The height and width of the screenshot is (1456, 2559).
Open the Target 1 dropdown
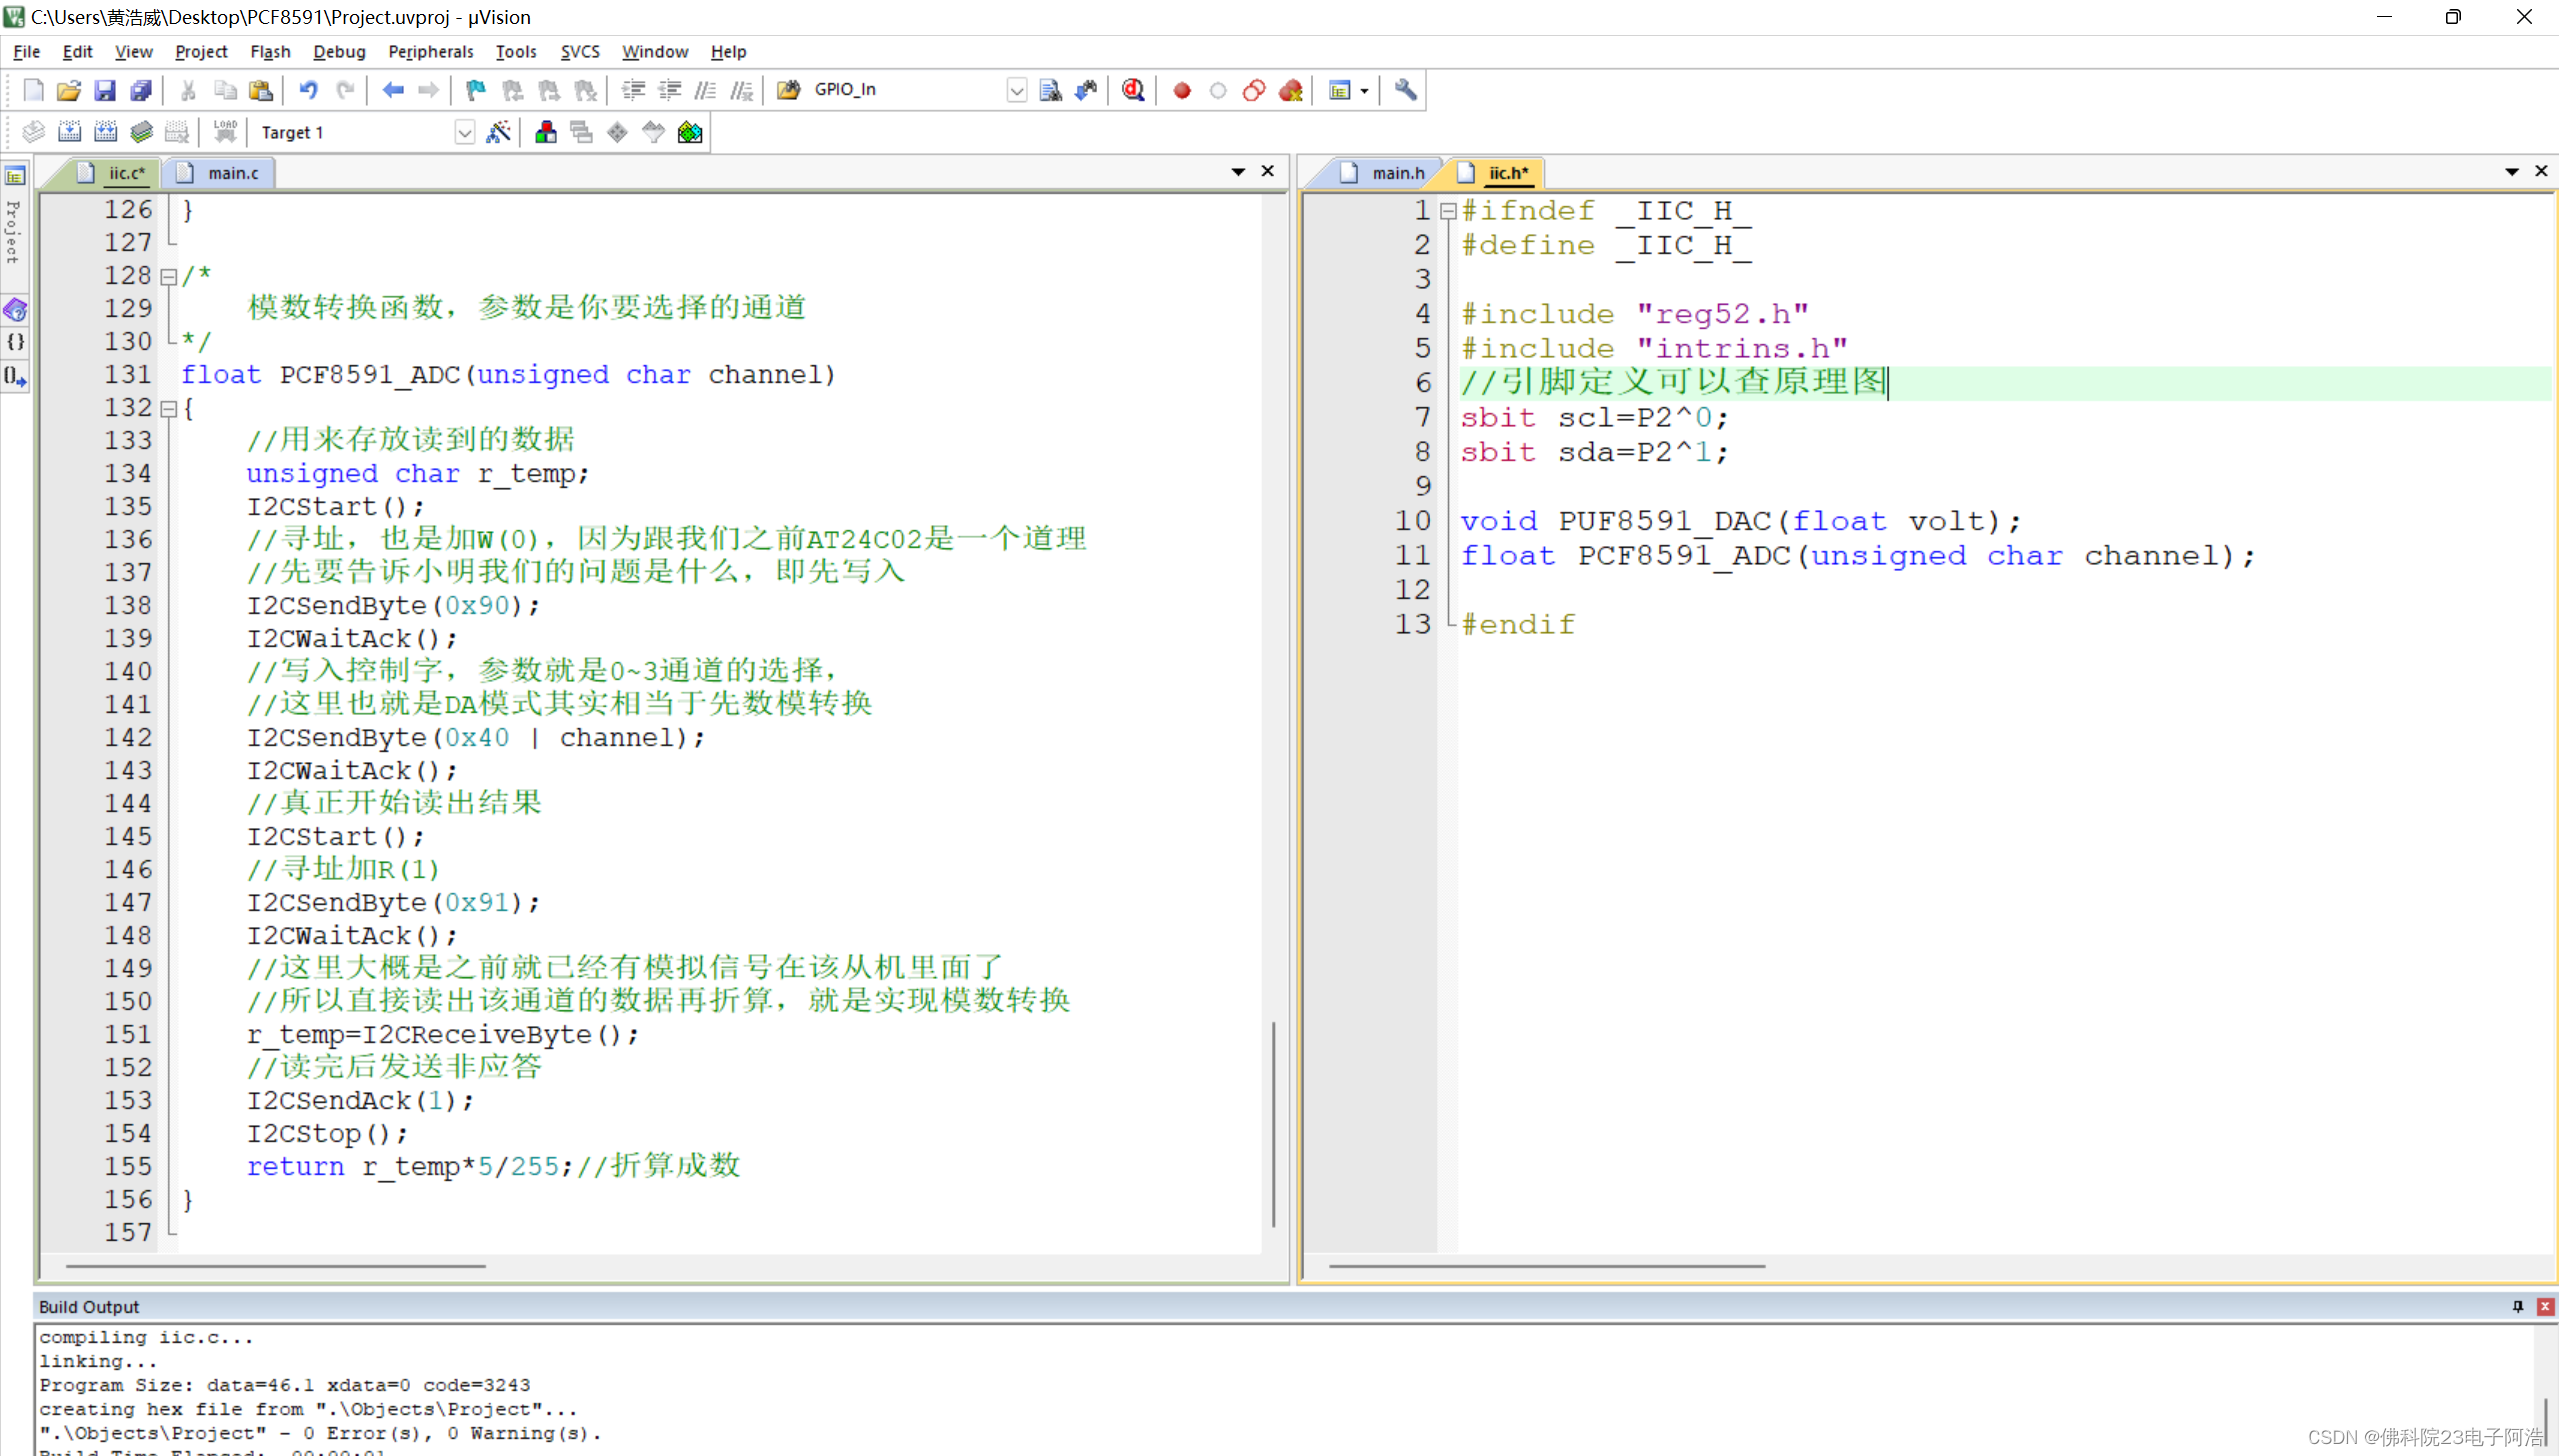coord(464,132)
